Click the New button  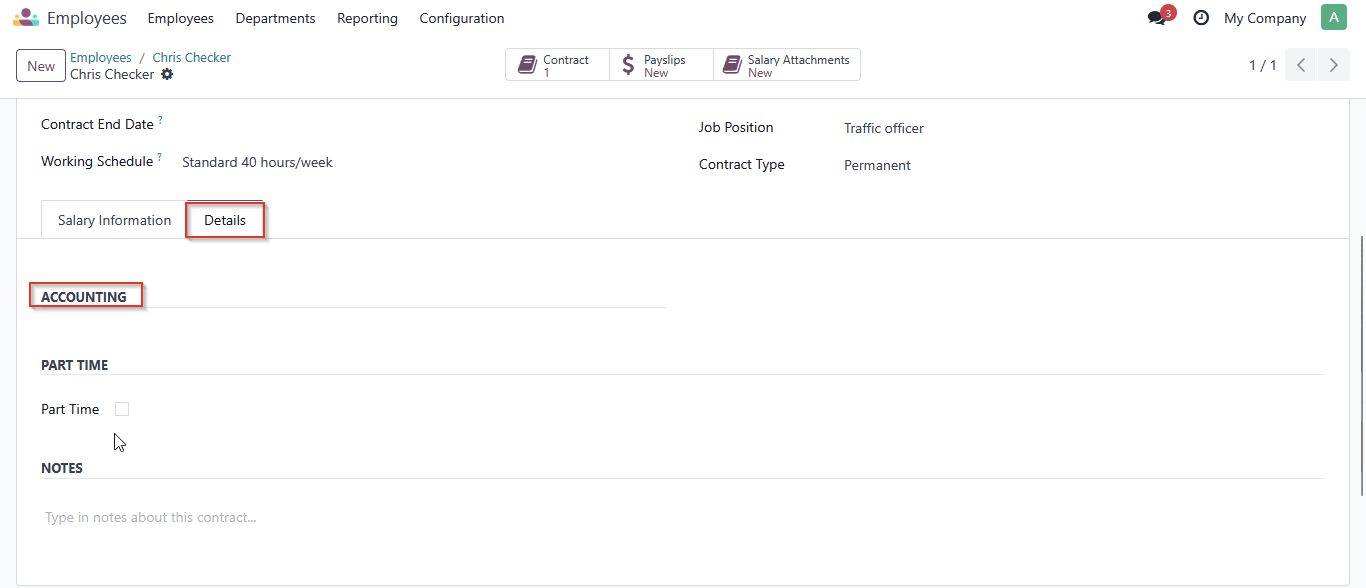[x=41, y=66]
